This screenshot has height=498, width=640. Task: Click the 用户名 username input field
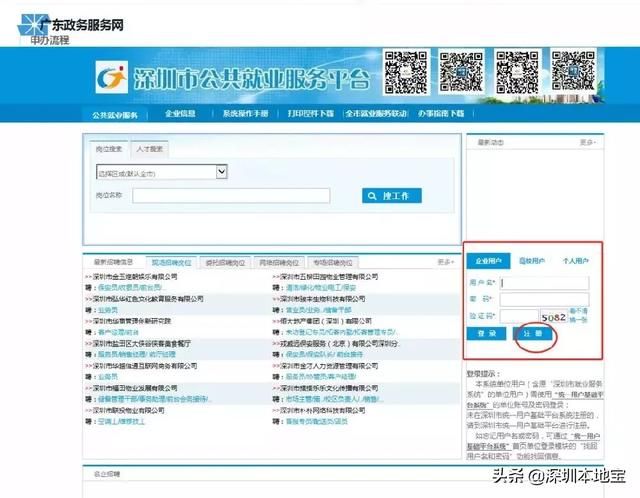pyautogui.click(x=544, y=283)
